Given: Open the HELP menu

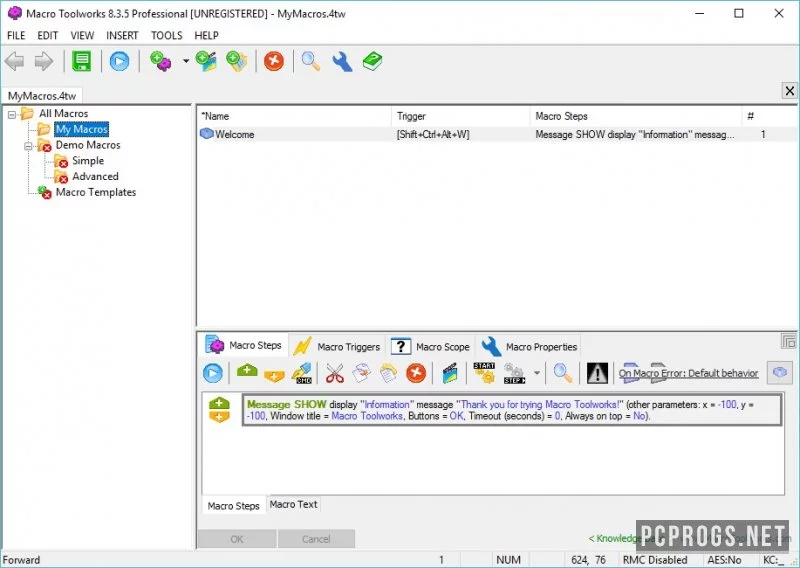Looking at the screenshot, I should [207, 35].
